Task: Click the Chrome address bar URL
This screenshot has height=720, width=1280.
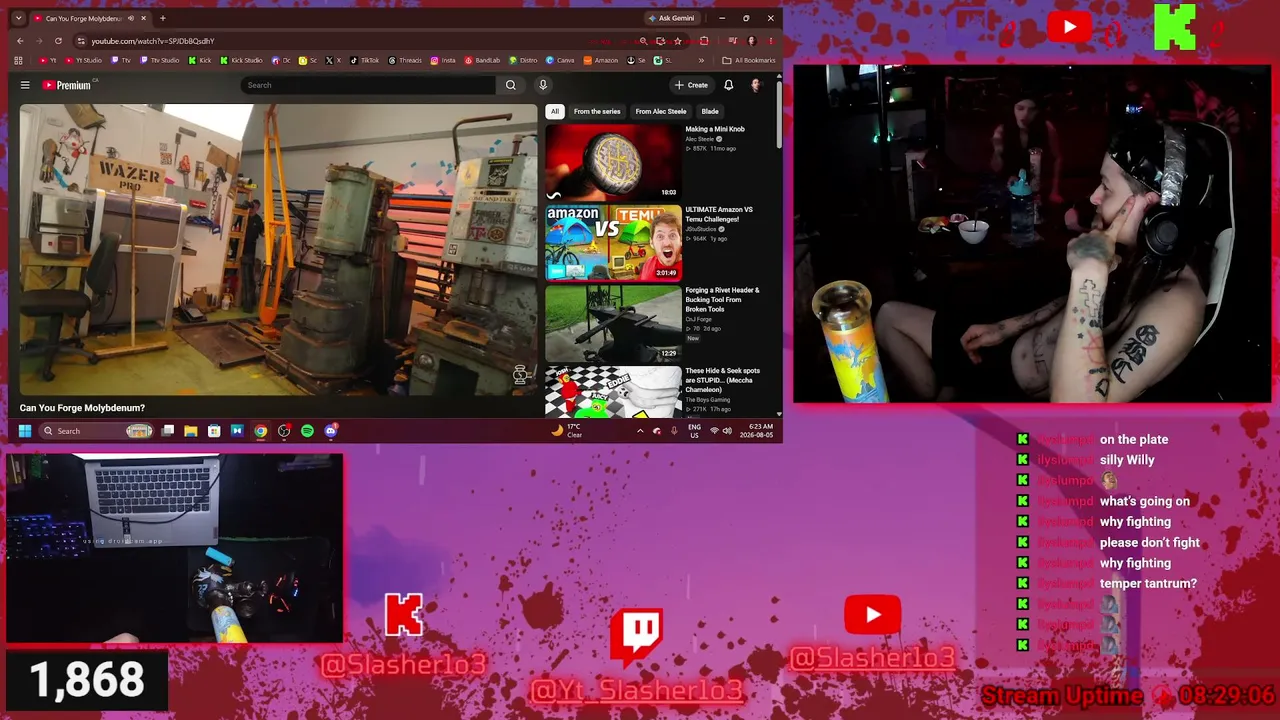Action: pos(153,41)
